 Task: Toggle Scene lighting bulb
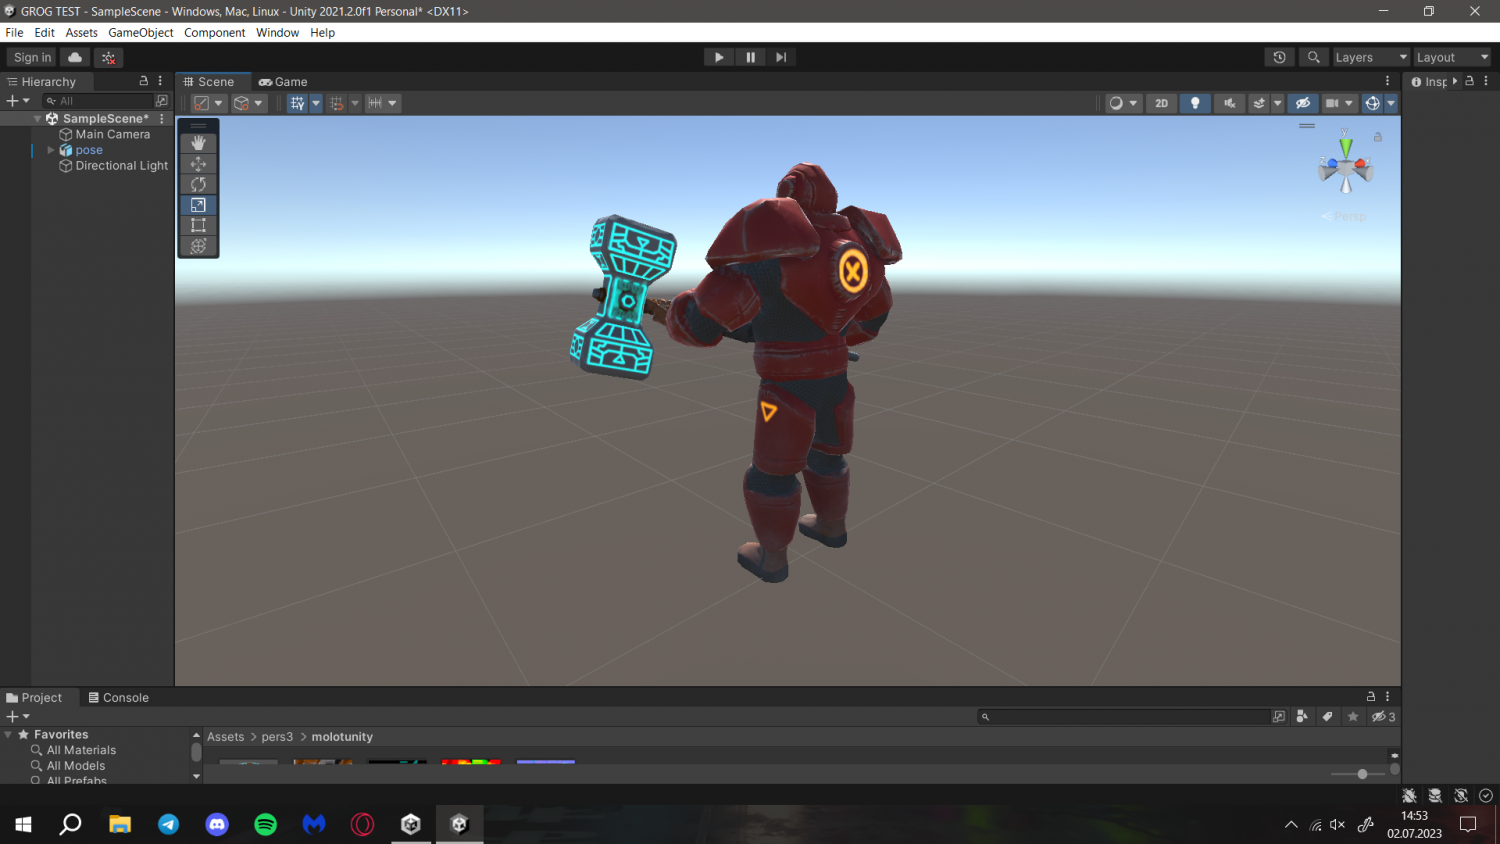pyautogui.click(x=1195, y=103)
